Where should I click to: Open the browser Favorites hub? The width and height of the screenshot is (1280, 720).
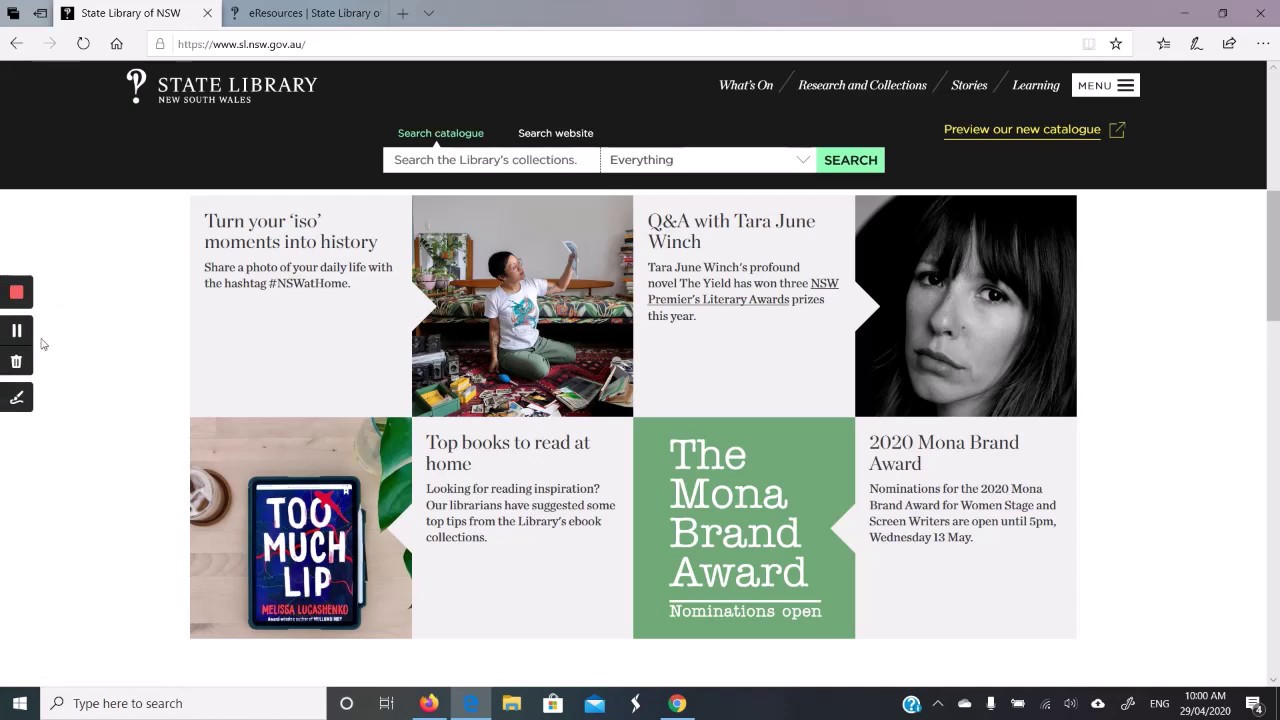pyautogui.click(x=1163, y=44)
